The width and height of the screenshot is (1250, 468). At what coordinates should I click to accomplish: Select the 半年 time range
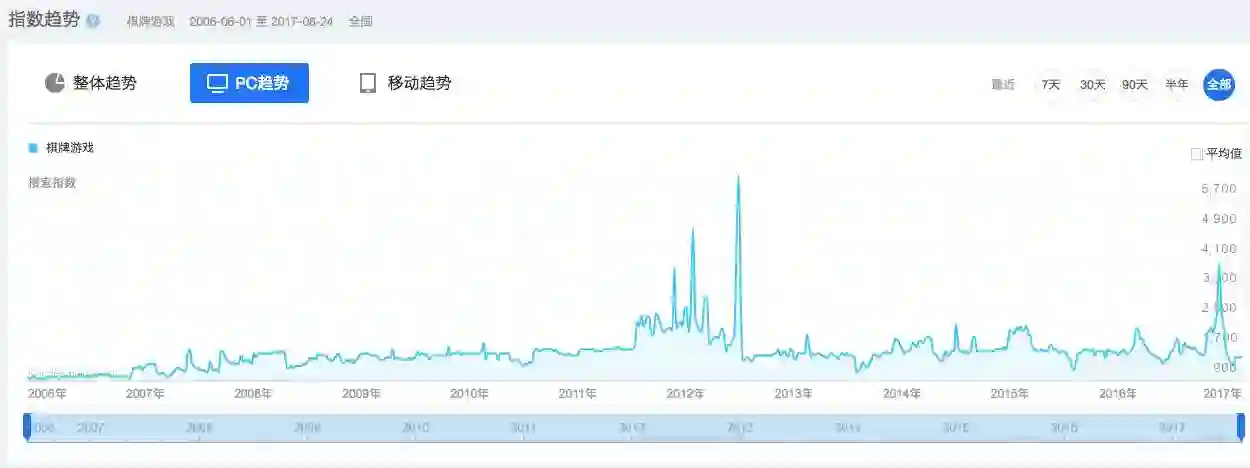coord(1176,85)
